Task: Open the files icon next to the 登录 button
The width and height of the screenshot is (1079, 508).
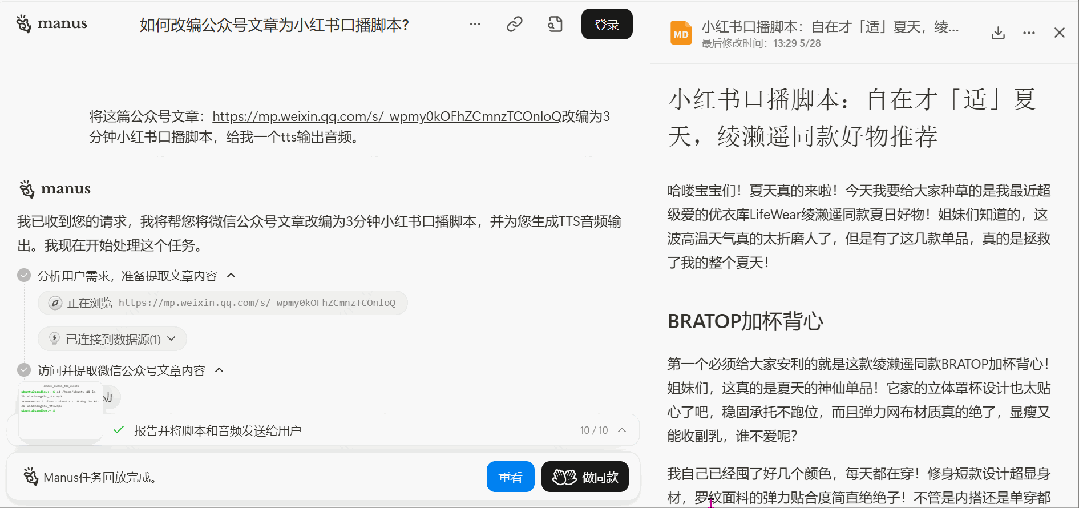Action: (x=555, y=25)
